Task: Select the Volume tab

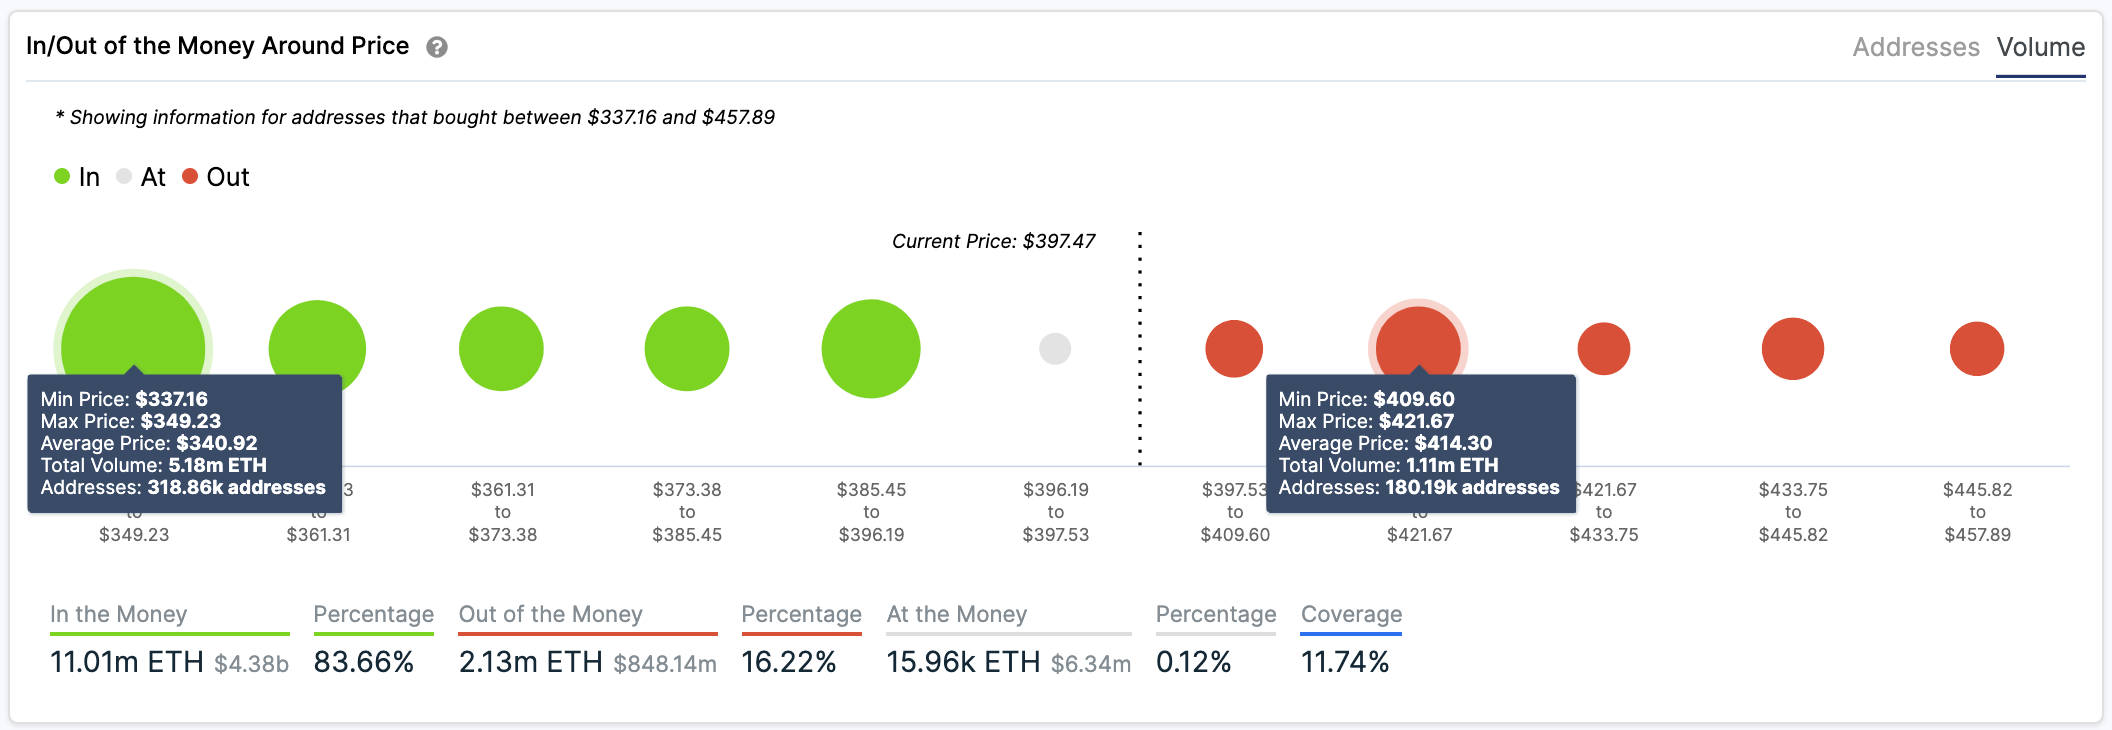Action: (x=2040, y=47)
